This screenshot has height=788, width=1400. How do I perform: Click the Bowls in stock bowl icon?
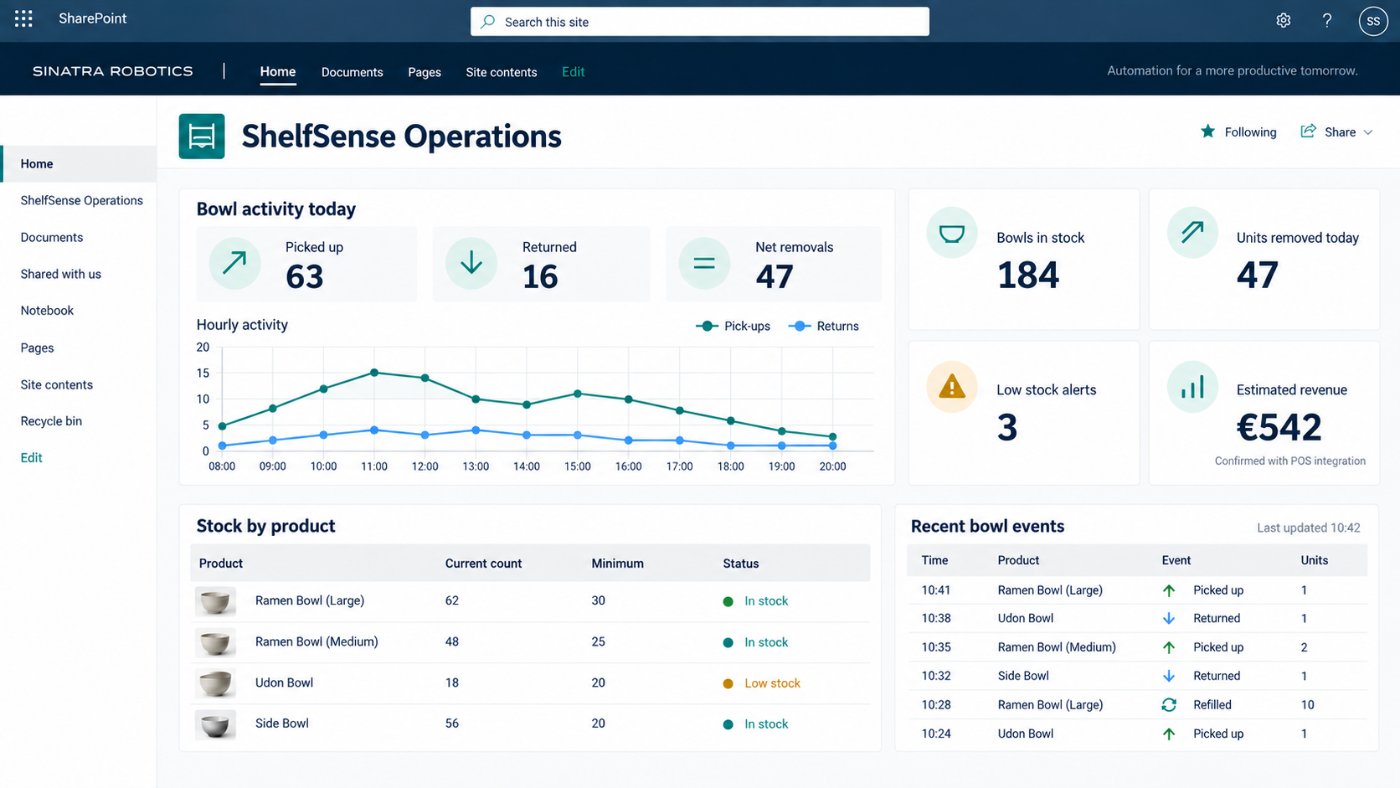[x=952, y=233]
